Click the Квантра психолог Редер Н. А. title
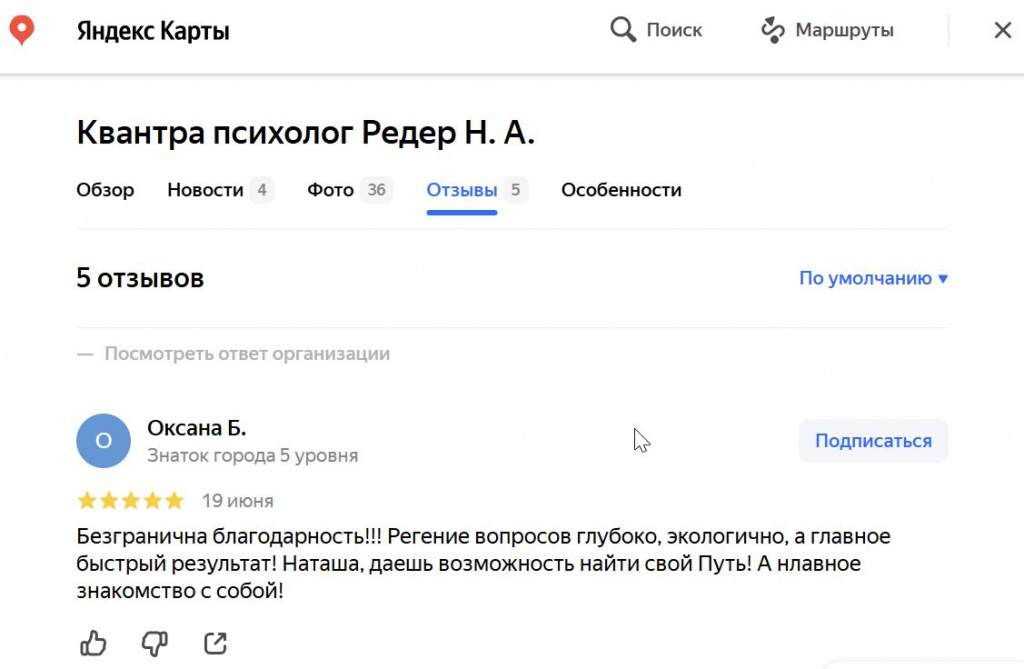1024x669 pixels. [306, 131]
